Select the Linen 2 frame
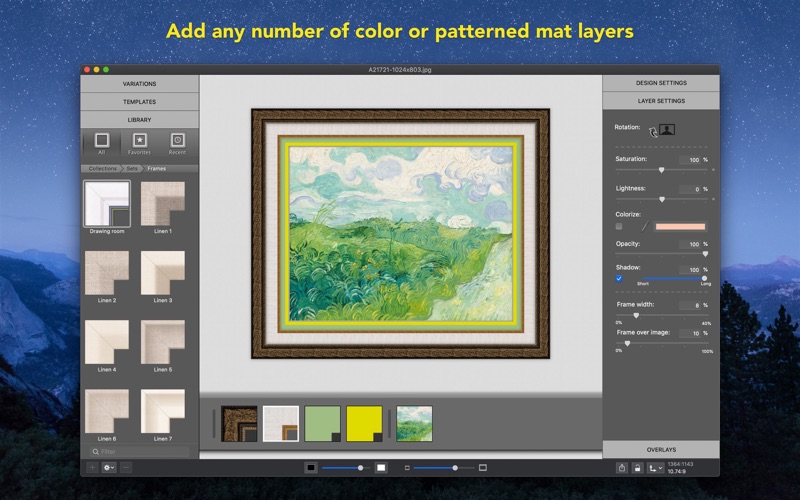The height and width of the screenshot is (500, 800). (107, 273)
